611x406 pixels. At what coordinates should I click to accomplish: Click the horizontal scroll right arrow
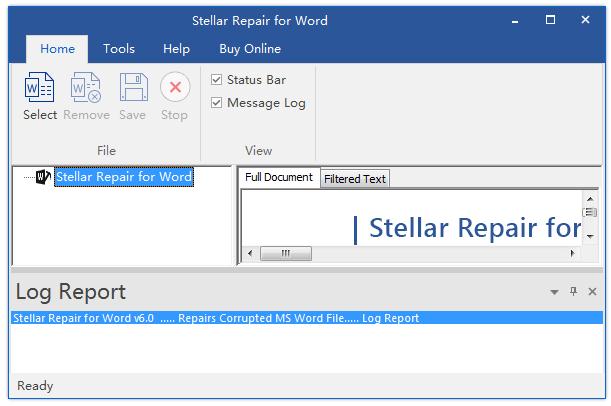pos(572,253)
